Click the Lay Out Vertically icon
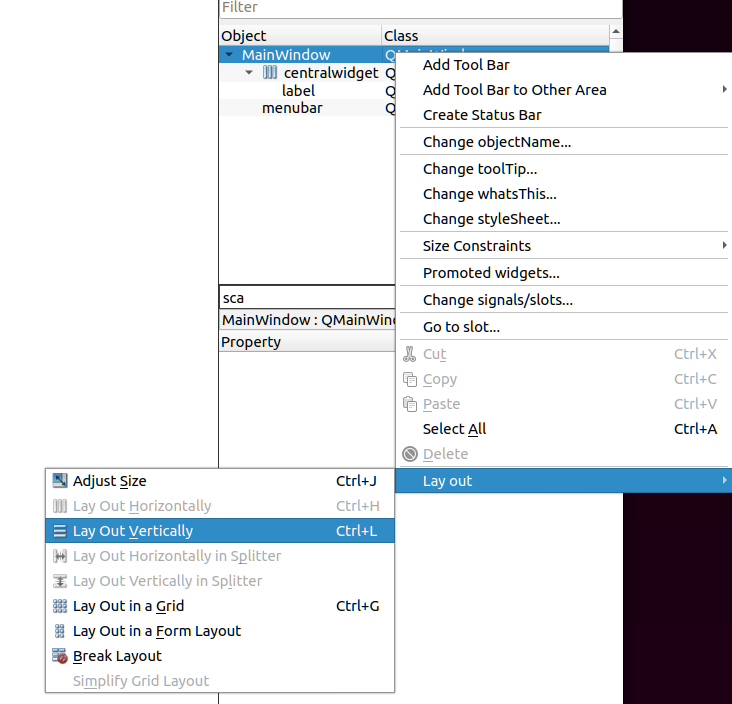732x704 pixels. pyautogui.click(x=60, y=531)
